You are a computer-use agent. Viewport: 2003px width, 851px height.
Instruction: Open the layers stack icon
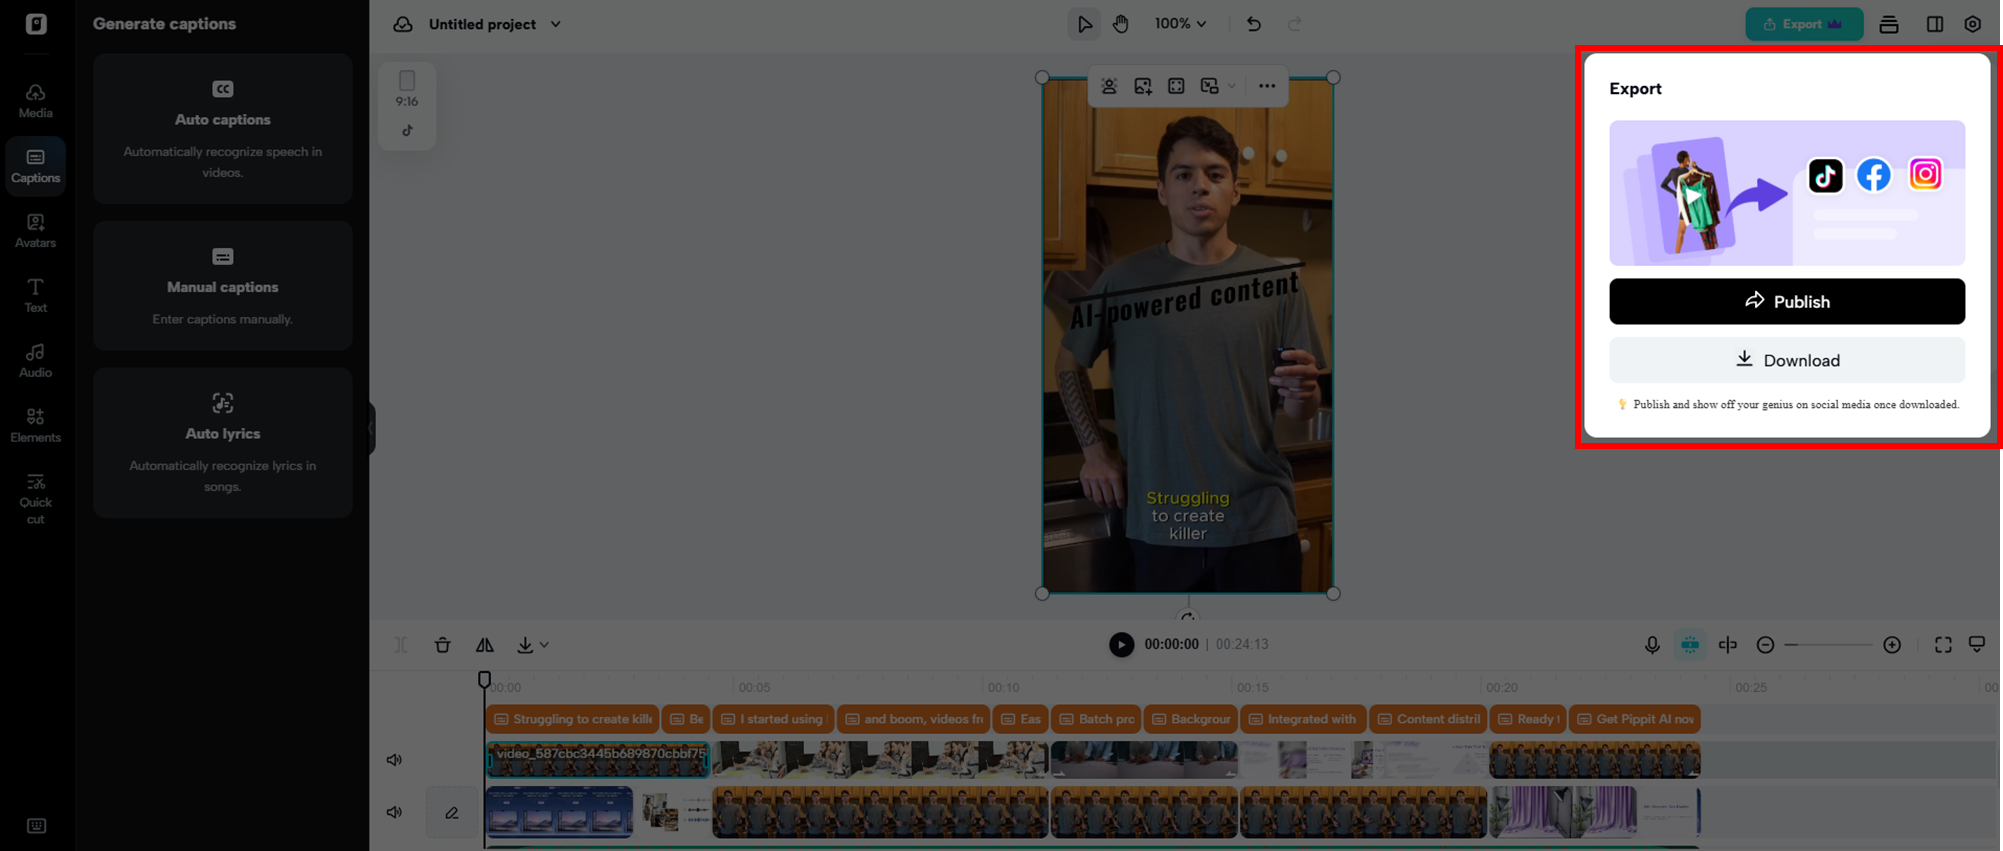point(1889,24)
